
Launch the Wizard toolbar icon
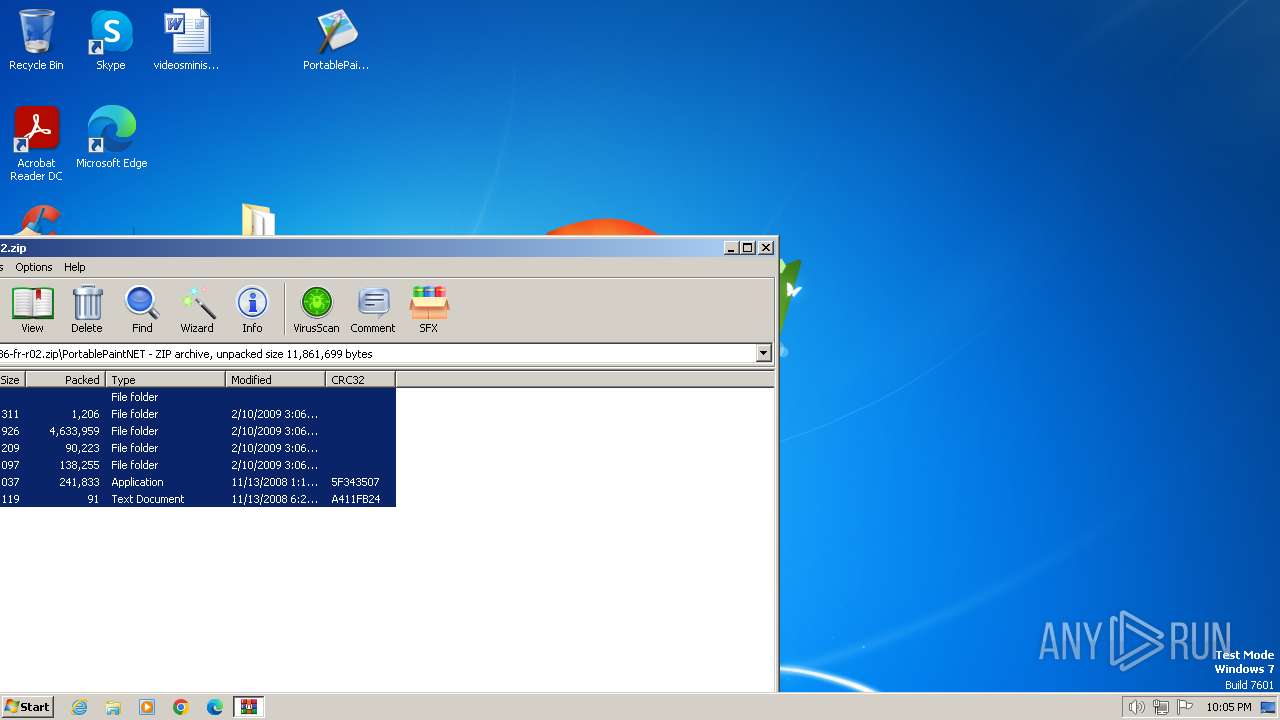tap(197, 309)
